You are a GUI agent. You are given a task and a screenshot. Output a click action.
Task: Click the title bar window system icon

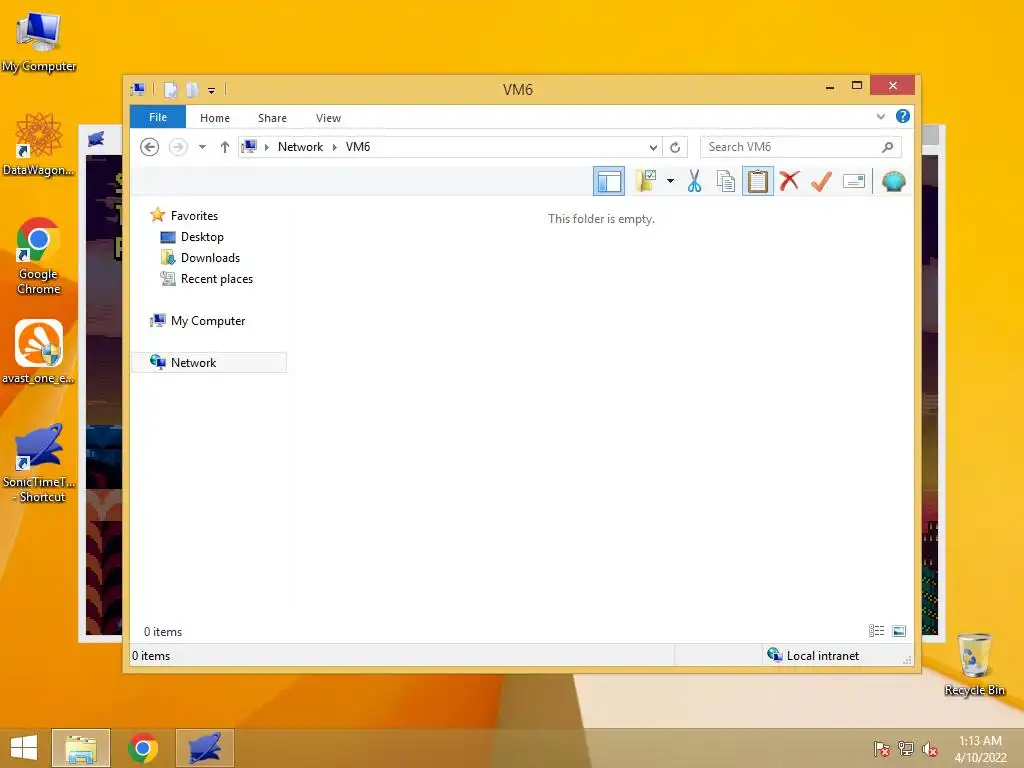click(138, 89)
